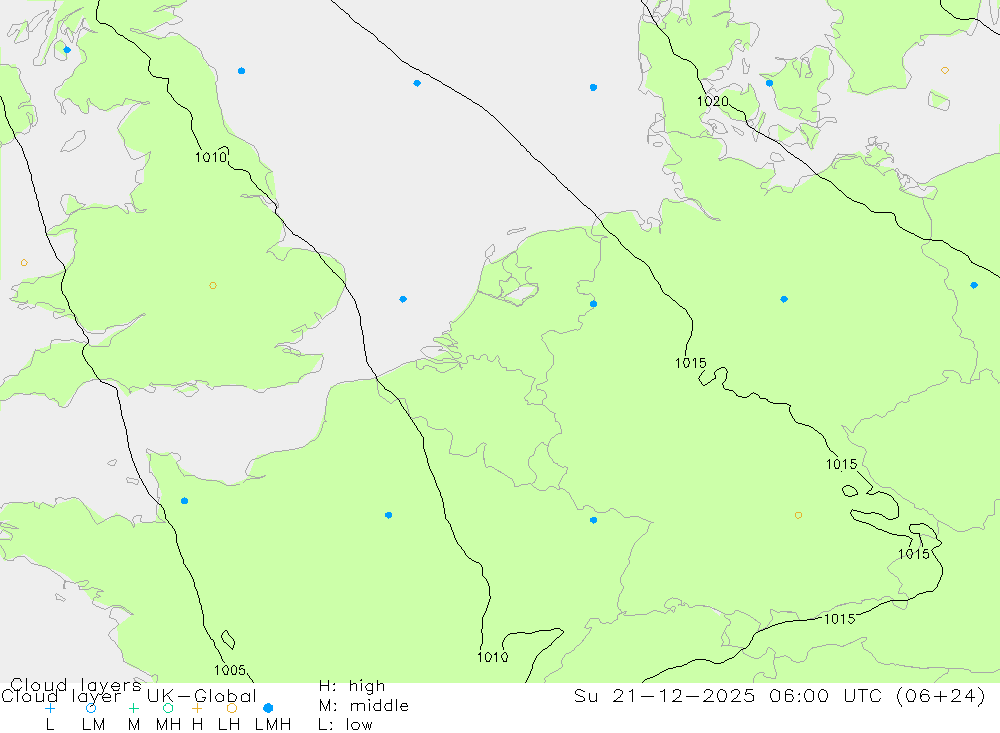Select the orange cloud marker over central England
The height and width of the screenshot is (733, 1000).
coord(213,286)
